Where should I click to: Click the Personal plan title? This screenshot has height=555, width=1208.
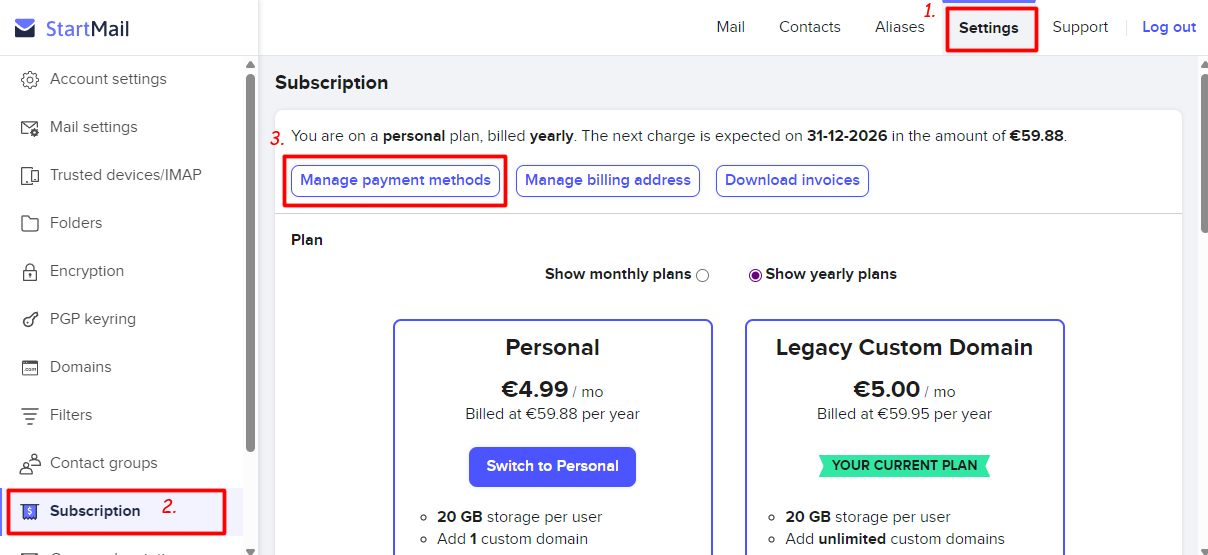[x=552, y=348]
